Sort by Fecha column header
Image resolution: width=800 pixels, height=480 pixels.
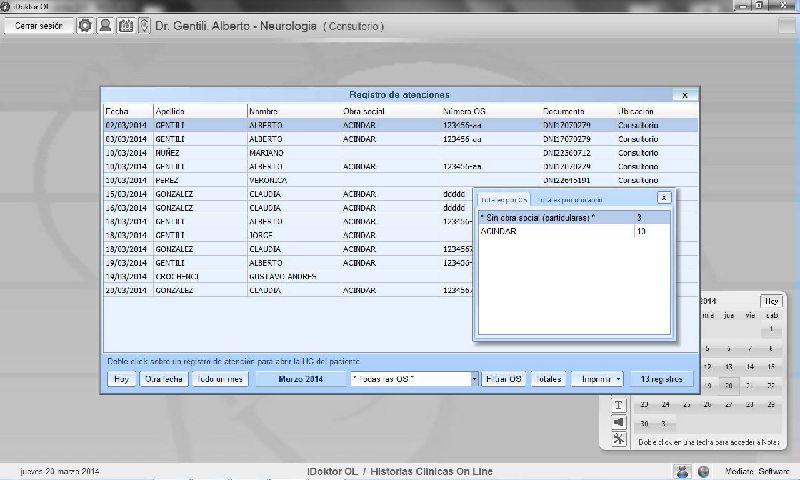[x=128, y=111]
